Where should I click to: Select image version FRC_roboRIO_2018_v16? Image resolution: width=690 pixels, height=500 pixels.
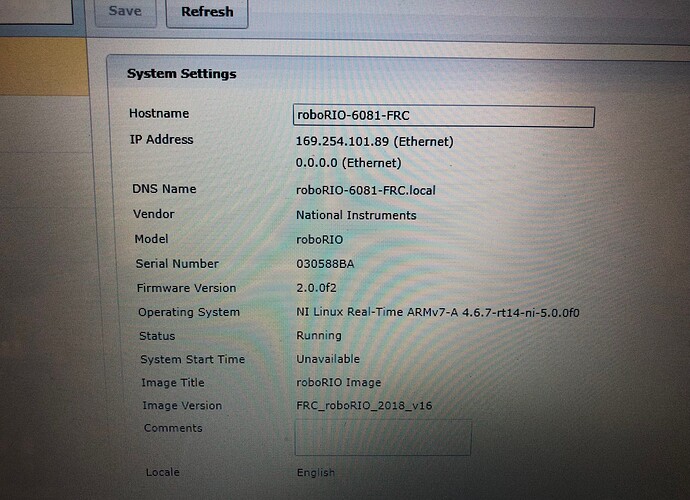[x=364, y=405]
